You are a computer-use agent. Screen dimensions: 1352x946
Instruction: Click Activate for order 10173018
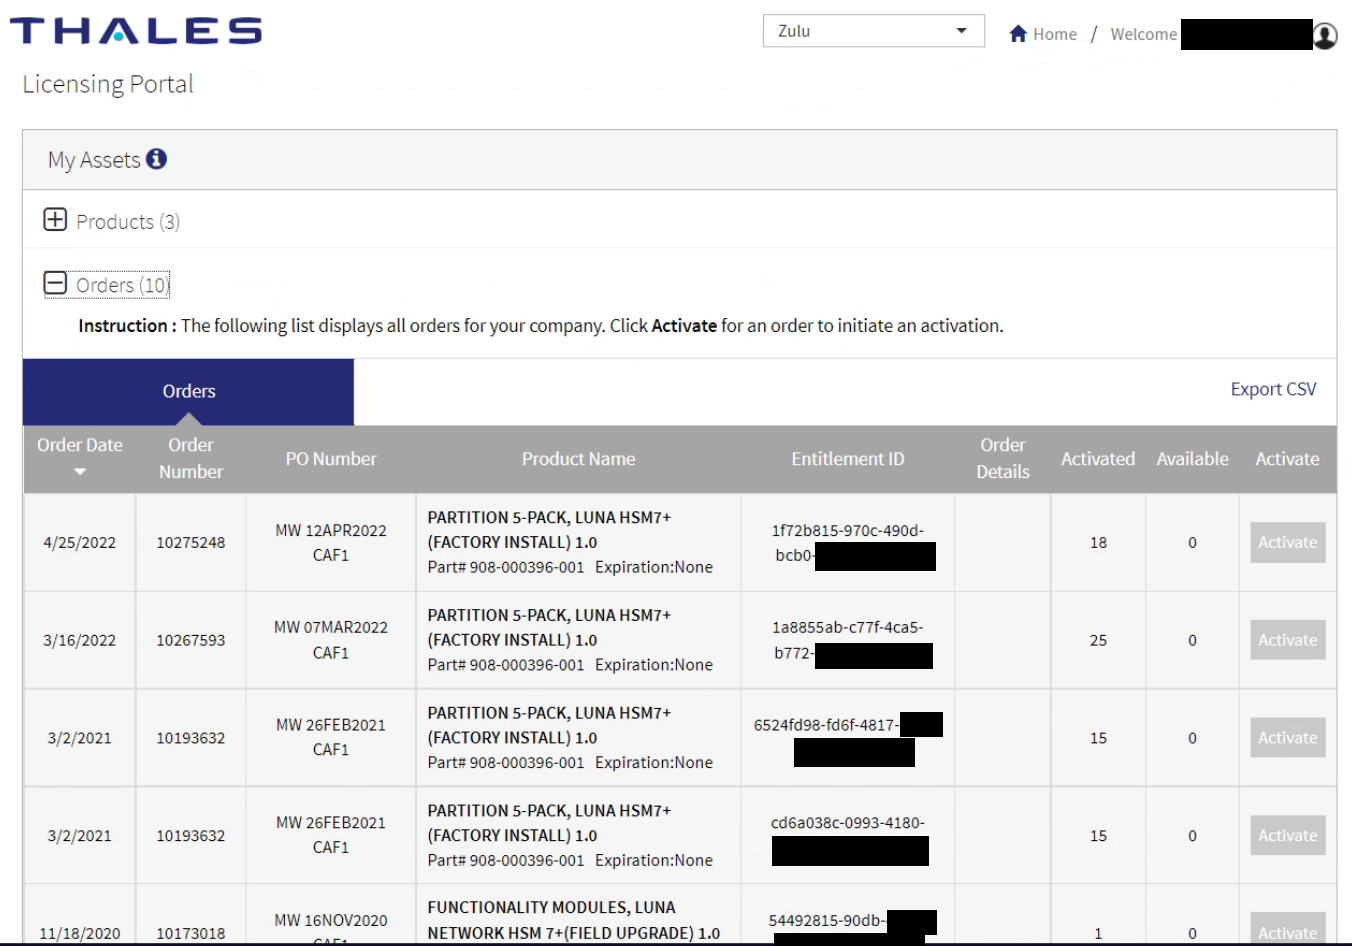pyautogui.click(x=1287, y=928)
